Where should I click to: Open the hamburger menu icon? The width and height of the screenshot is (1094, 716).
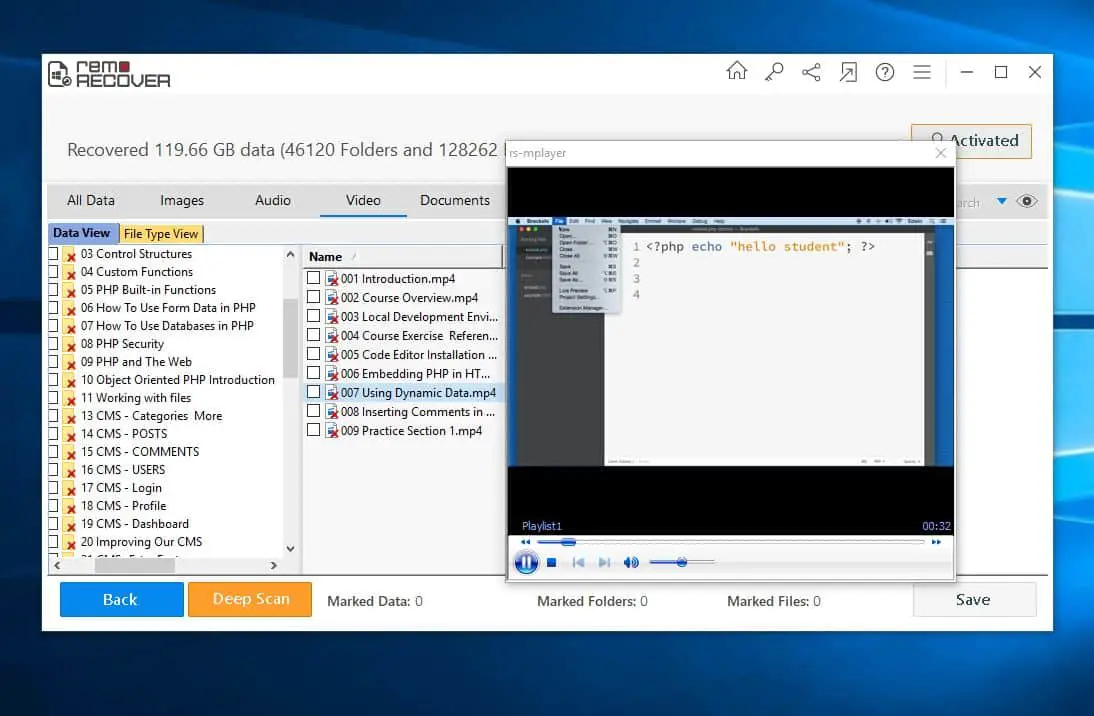922,72
